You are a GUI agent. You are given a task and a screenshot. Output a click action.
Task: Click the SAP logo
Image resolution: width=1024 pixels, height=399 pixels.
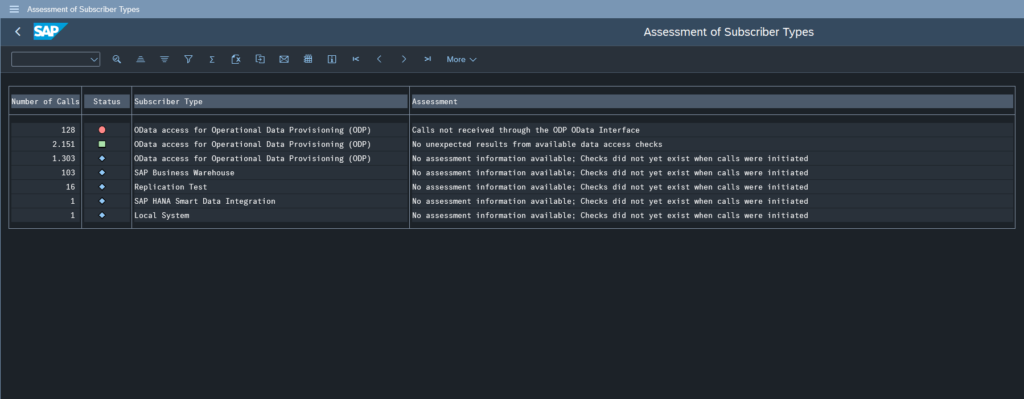coord(50,31)
